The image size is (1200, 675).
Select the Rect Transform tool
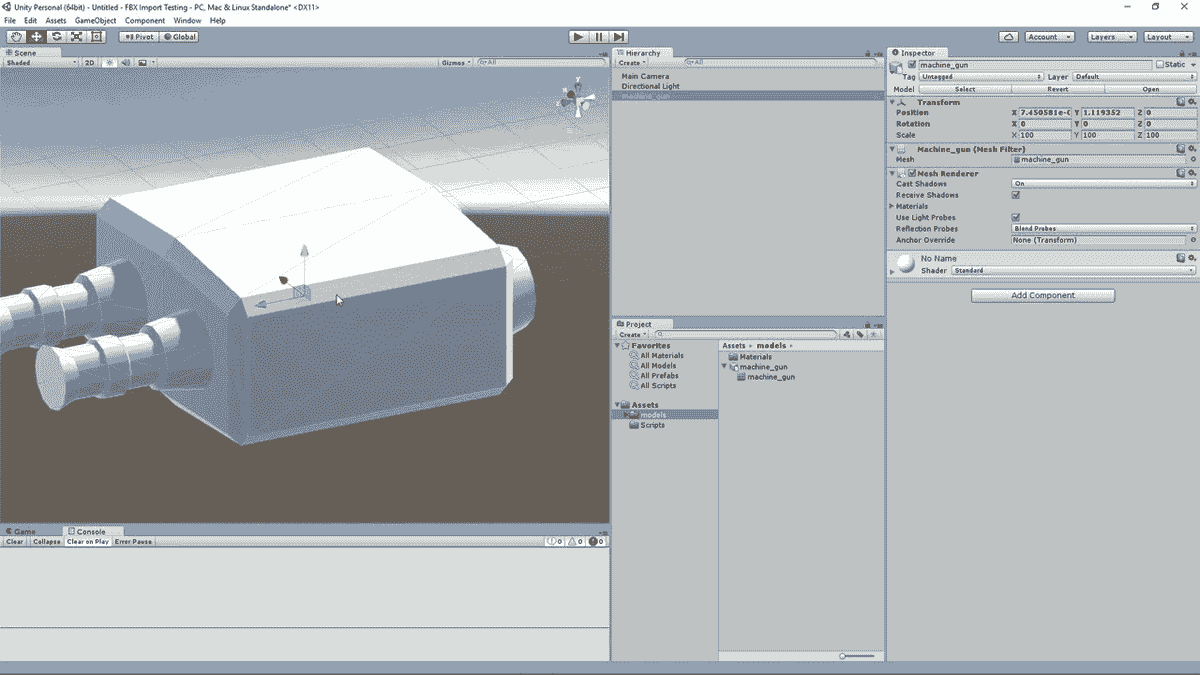96,36
